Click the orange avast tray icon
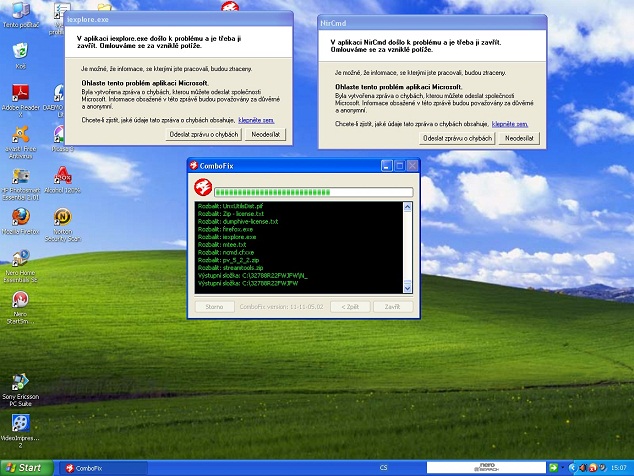Viewport: 634px width, 476px height. 593,468
